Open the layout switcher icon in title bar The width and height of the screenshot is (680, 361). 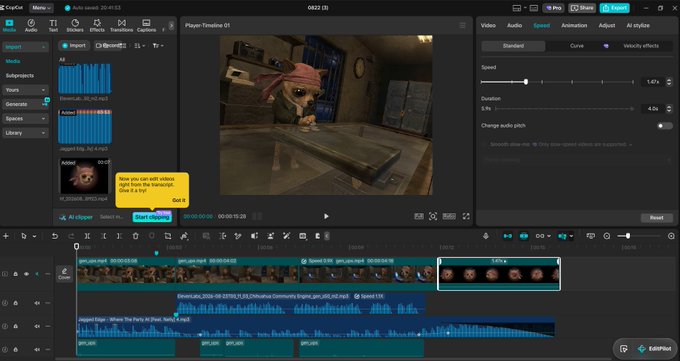click(517, 8)
